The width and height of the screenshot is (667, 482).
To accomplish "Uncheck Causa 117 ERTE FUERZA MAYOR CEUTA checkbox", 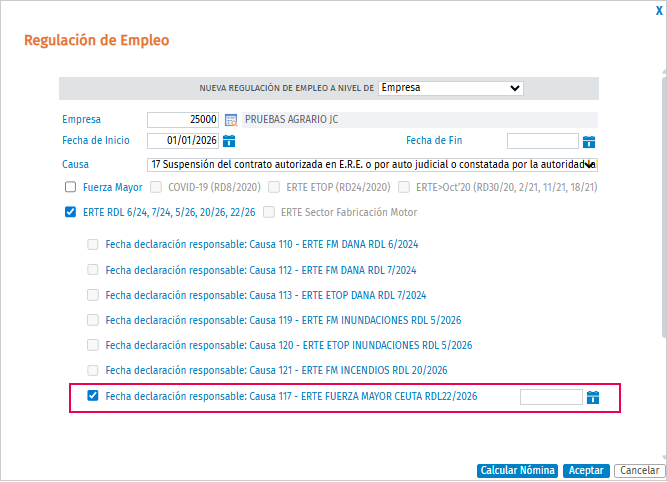I will click(x=93, y=396).
